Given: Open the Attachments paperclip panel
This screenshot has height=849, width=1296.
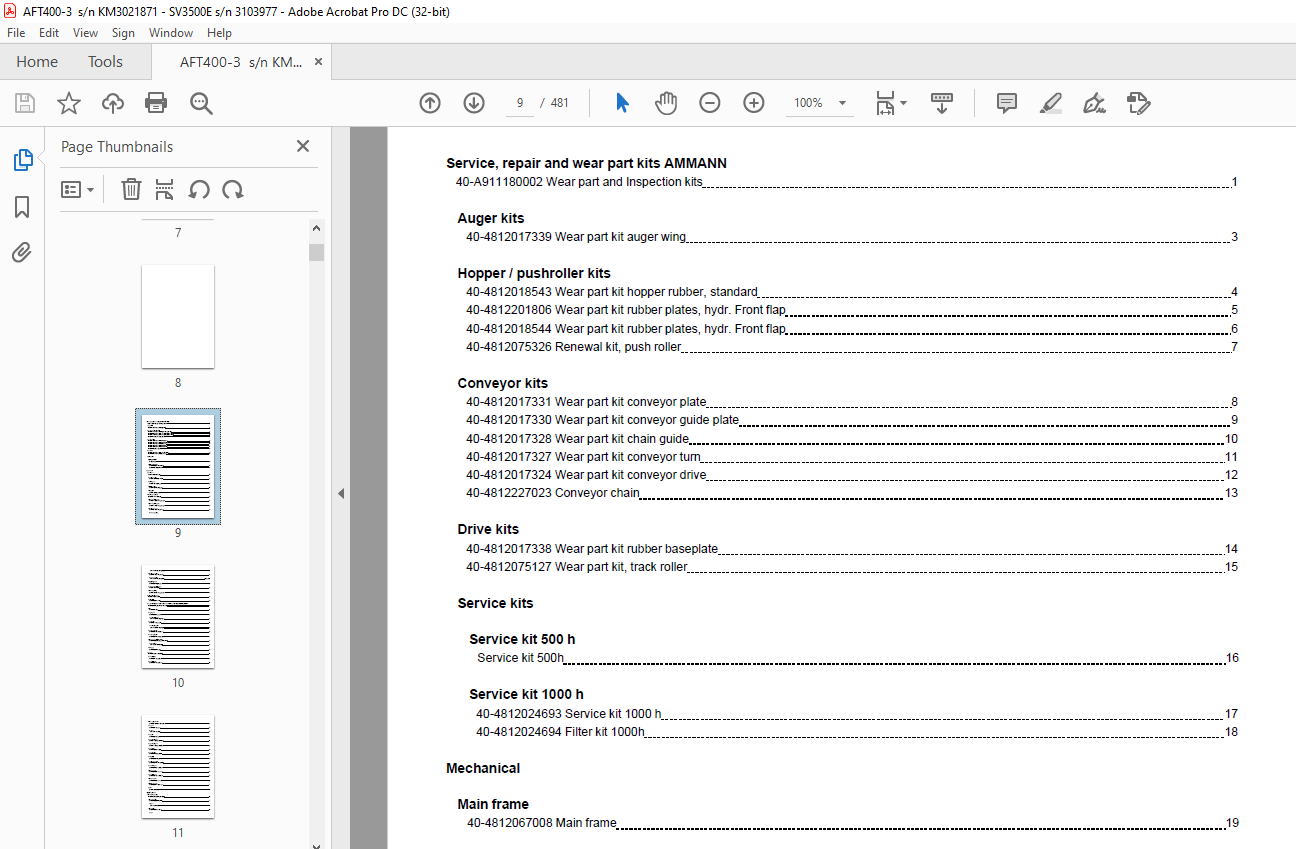Looking at the screenshot, I should click(x=22, y=252).
